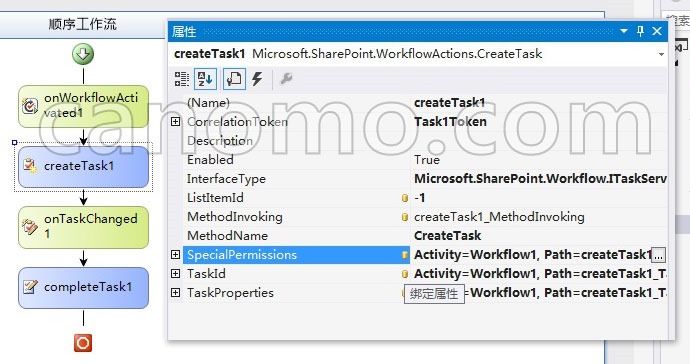Open the createTask1 object selector dropdown
Screen dimensions: 690x364
click(x=661, y=54)
